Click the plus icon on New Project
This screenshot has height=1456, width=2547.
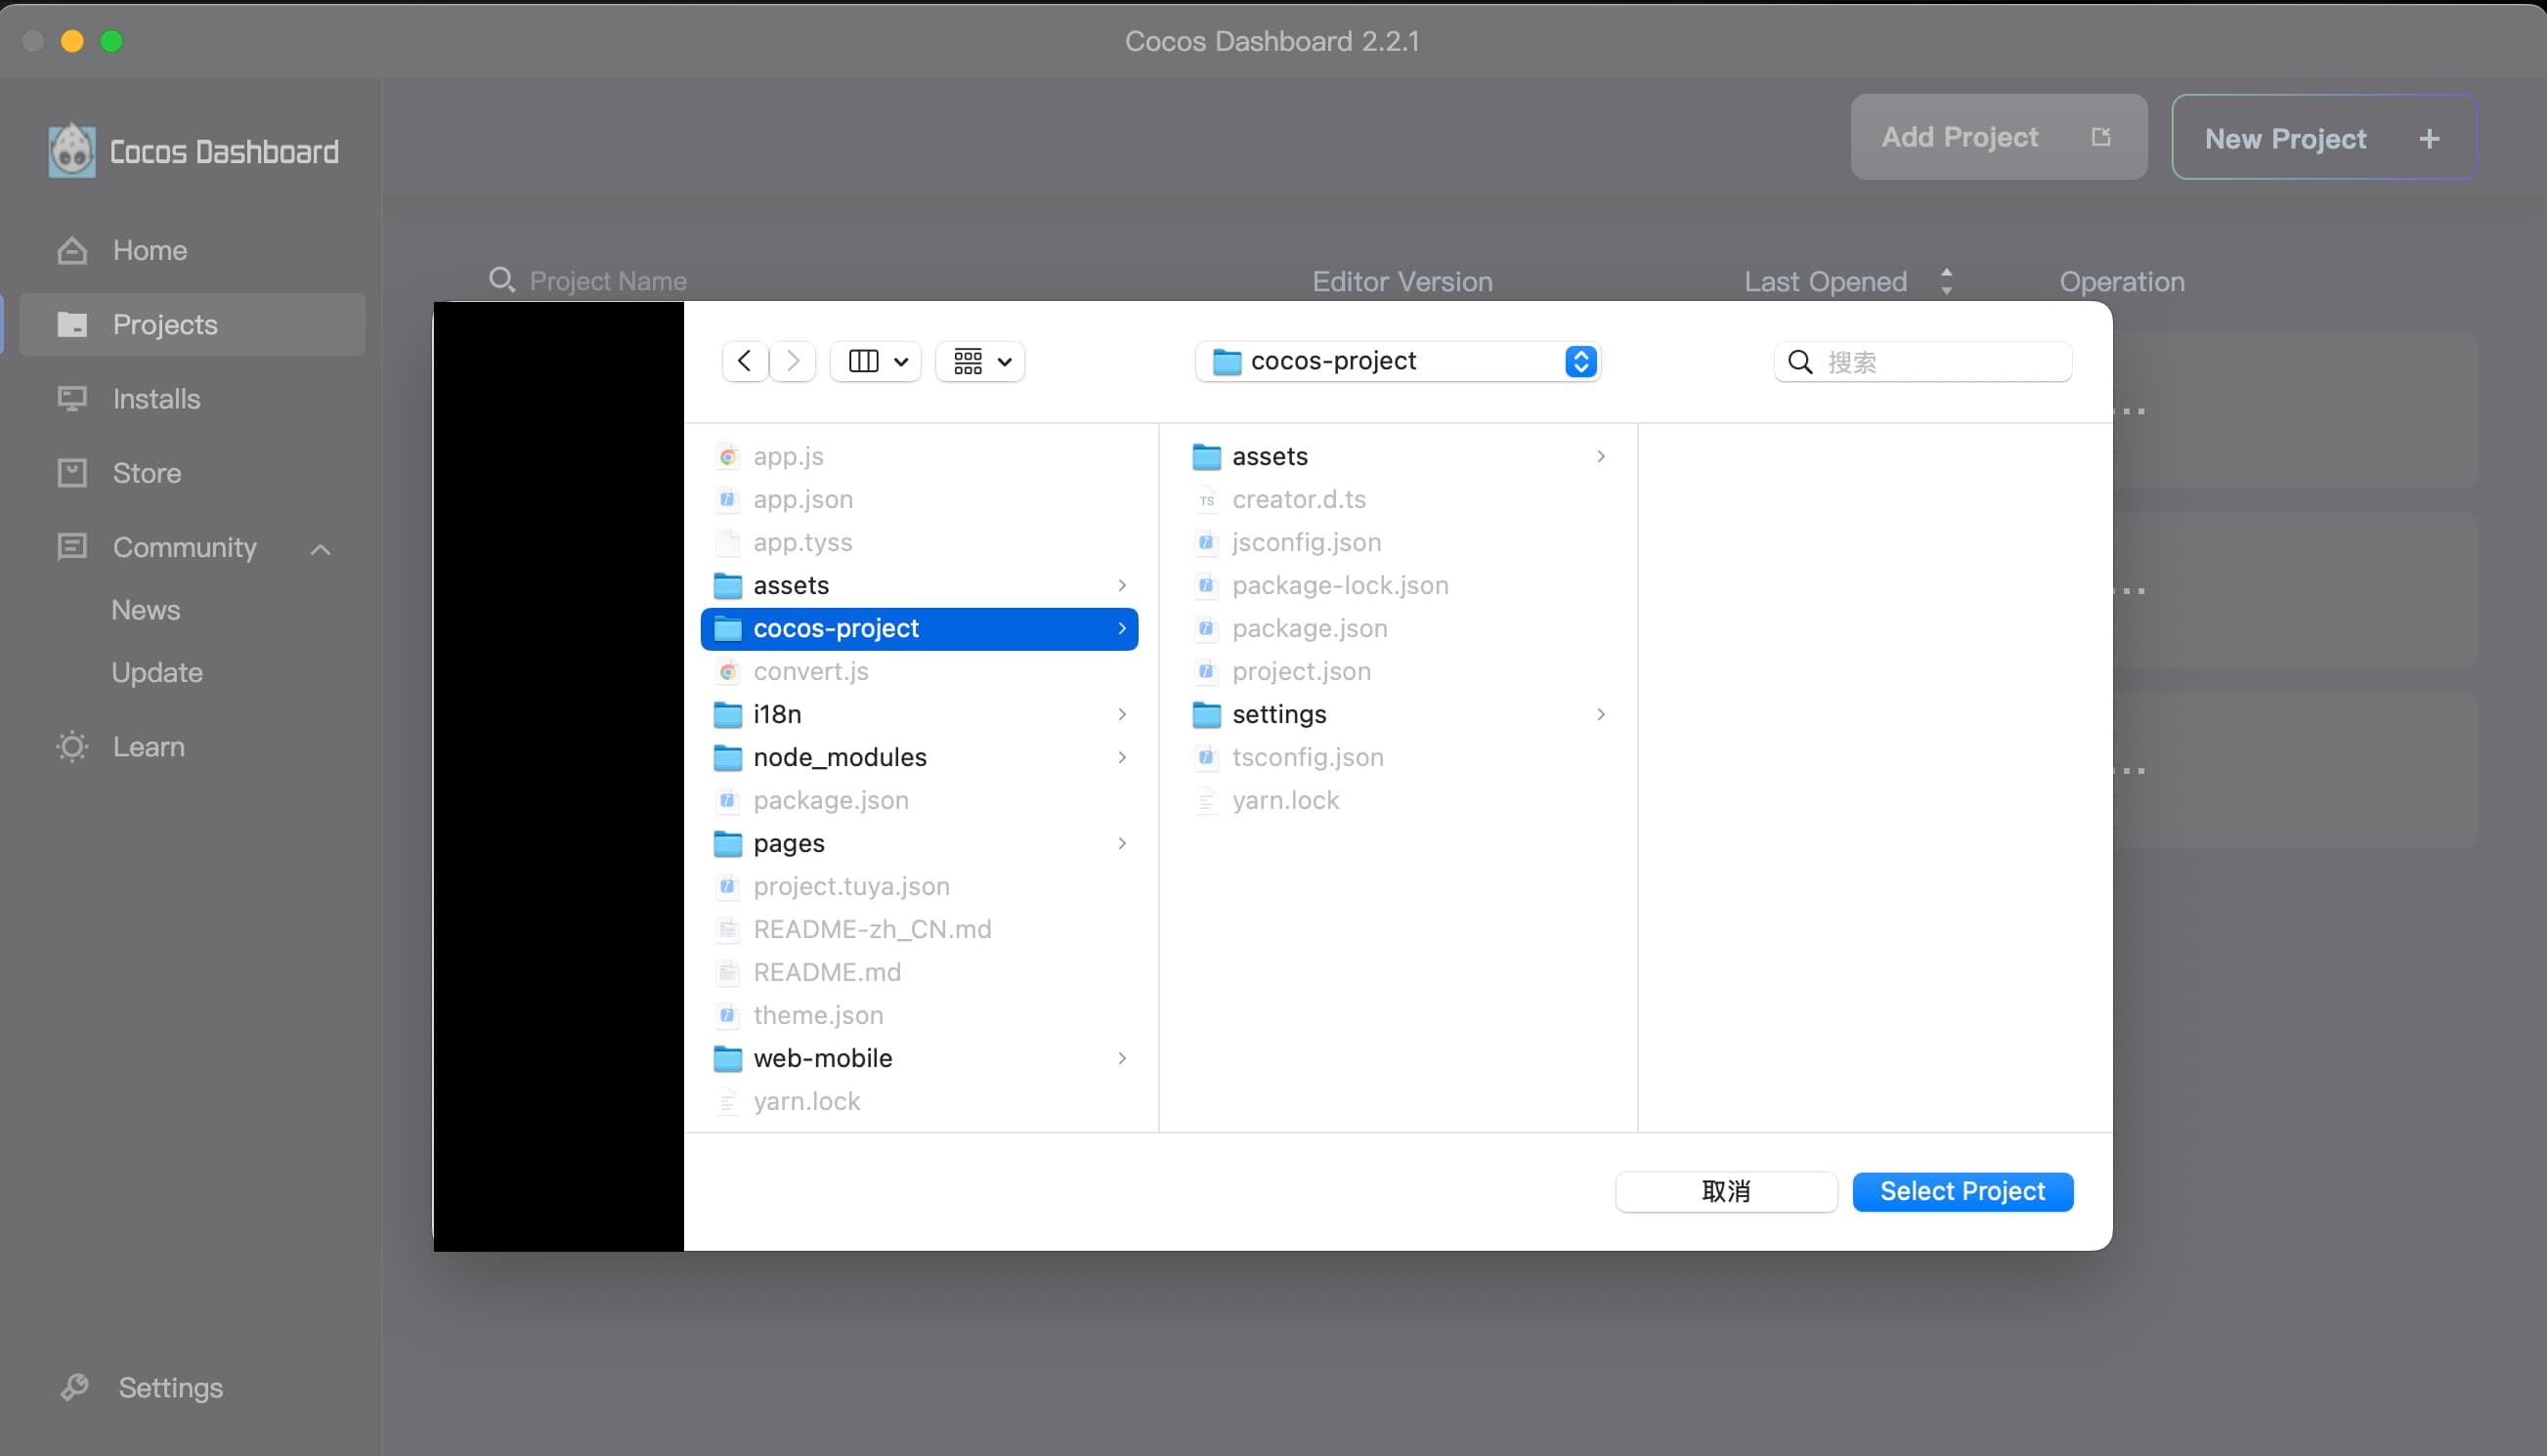click(2429, 139)
